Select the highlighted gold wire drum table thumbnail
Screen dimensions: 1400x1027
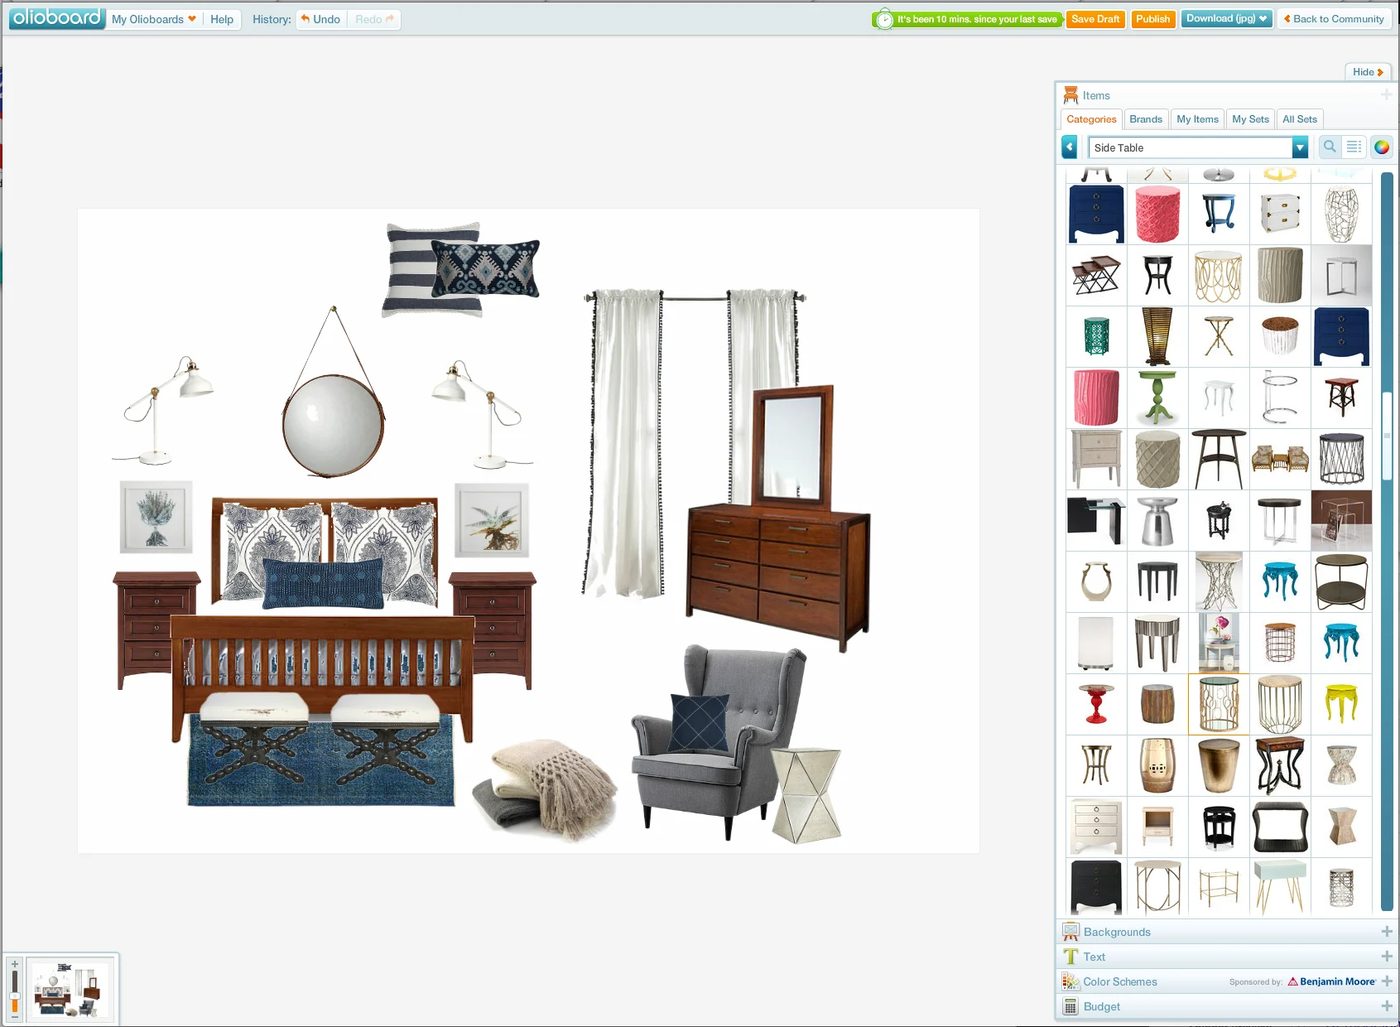[1218, 703]
